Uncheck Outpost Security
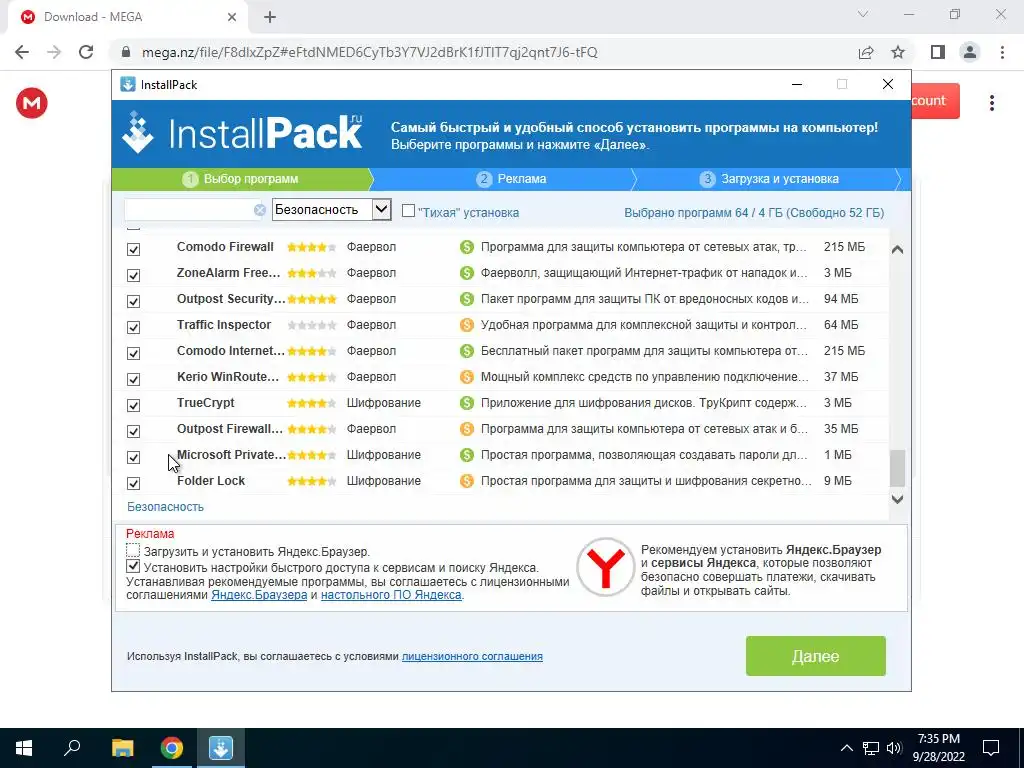The height and width of the screenshot is (768, 1024). pyautogui.click(x=133, y=302)
